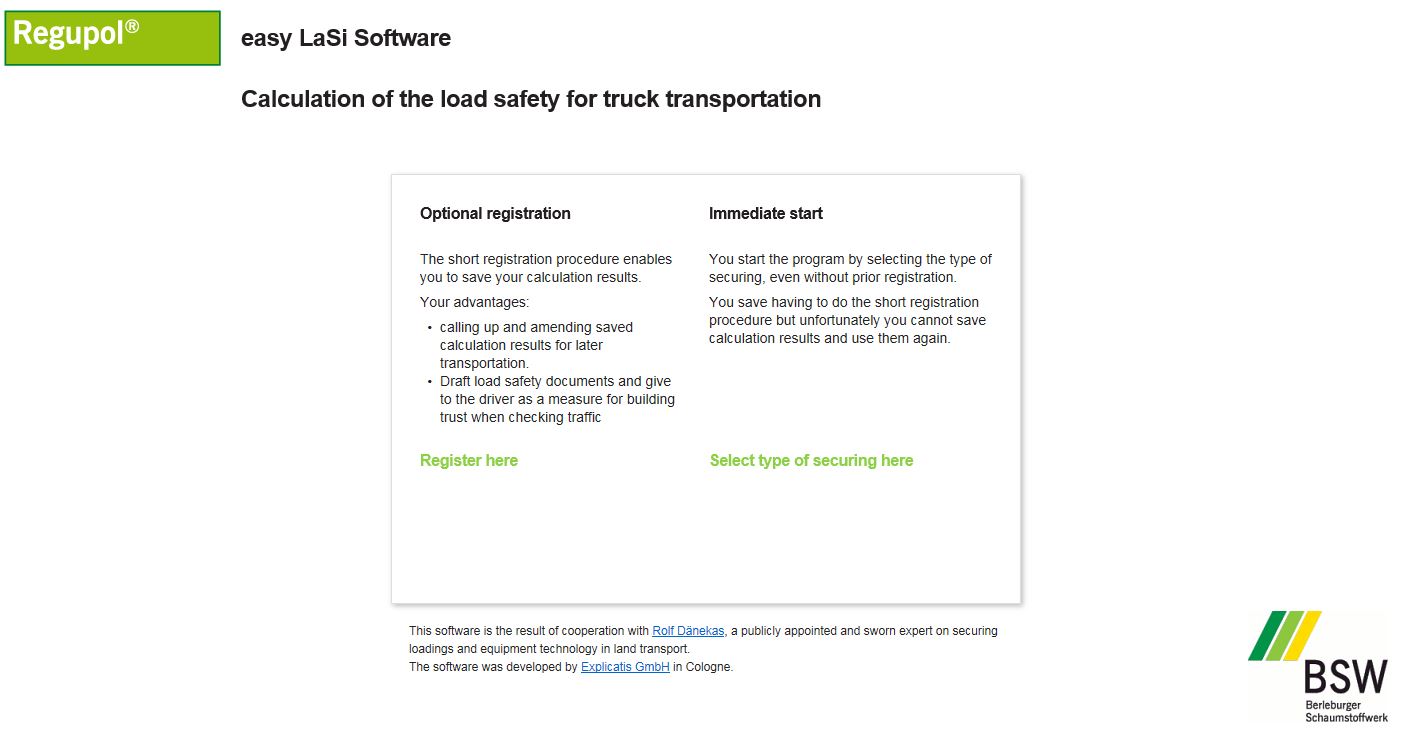Viewport: 1407px width, 734px height.
Task: Click the Immediate start heading
Action: coord(766,213)
